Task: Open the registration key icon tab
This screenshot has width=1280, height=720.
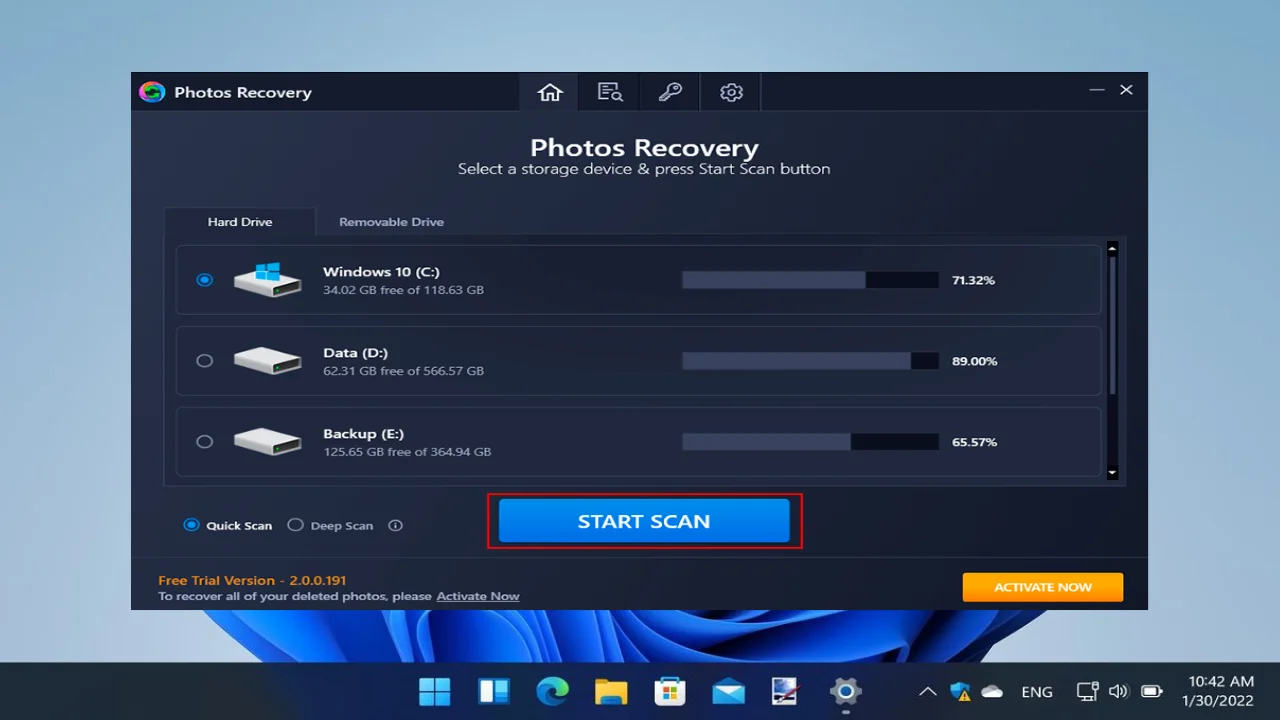Action: point(670,92)
